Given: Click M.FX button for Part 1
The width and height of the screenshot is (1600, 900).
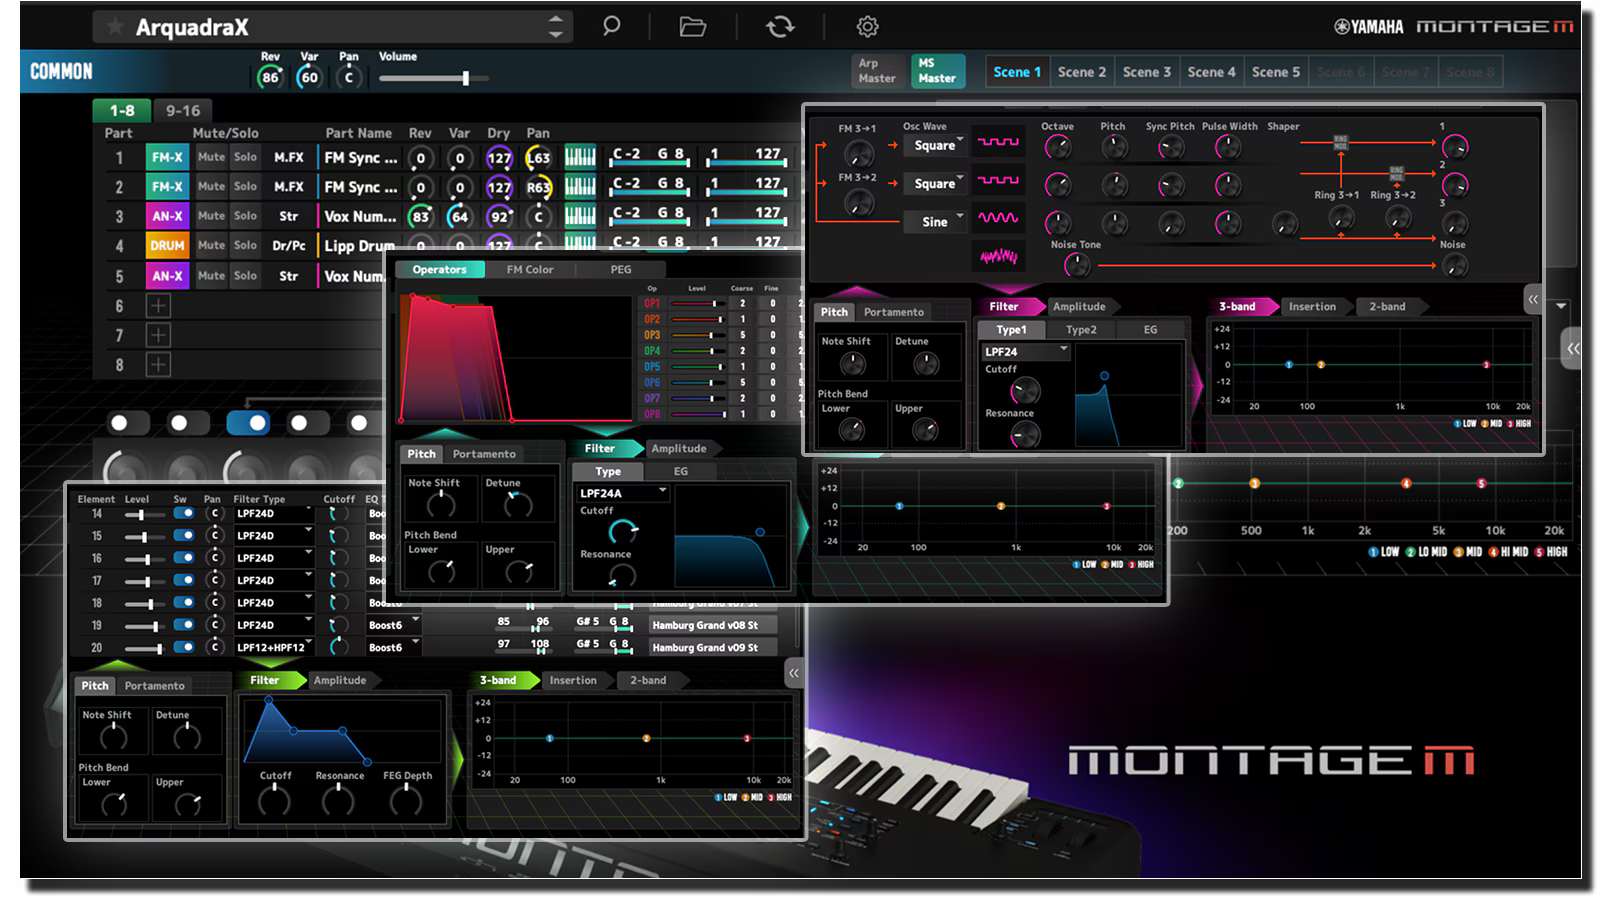Looking at the screenshot, I should pos(289,157).
